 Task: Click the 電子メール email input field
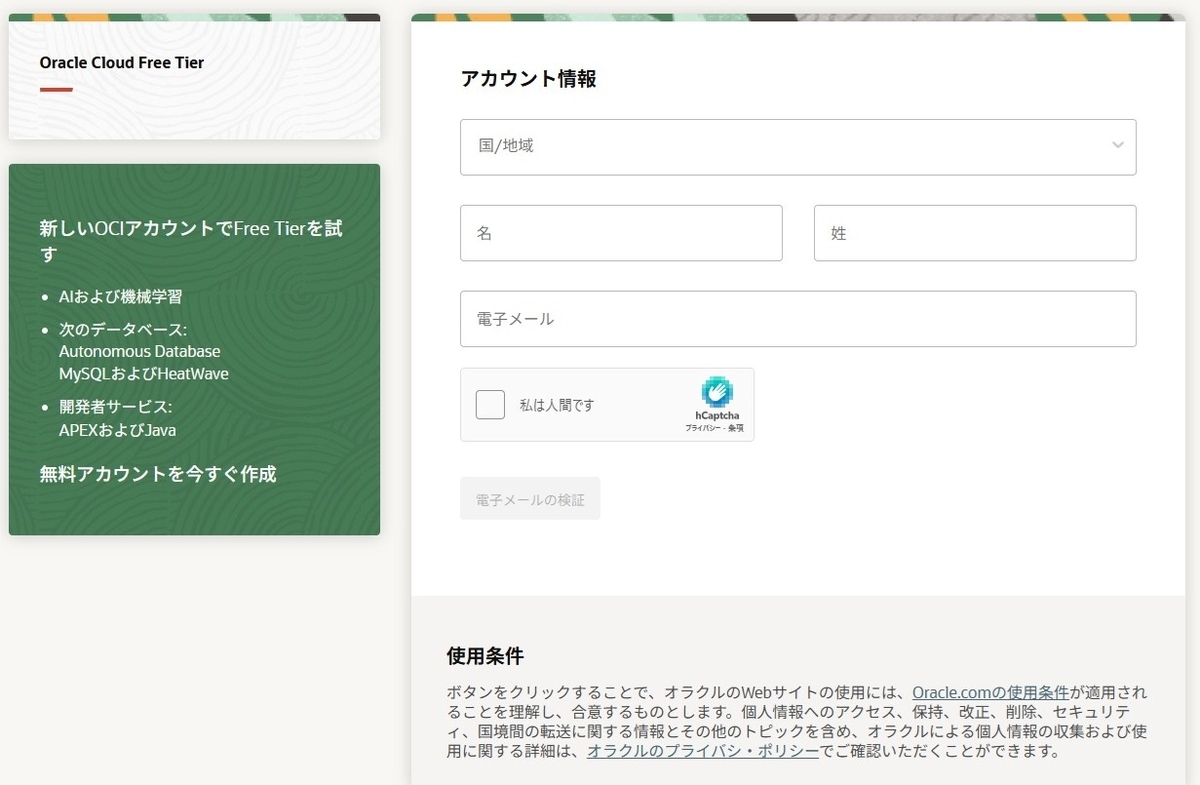[798, 319]
